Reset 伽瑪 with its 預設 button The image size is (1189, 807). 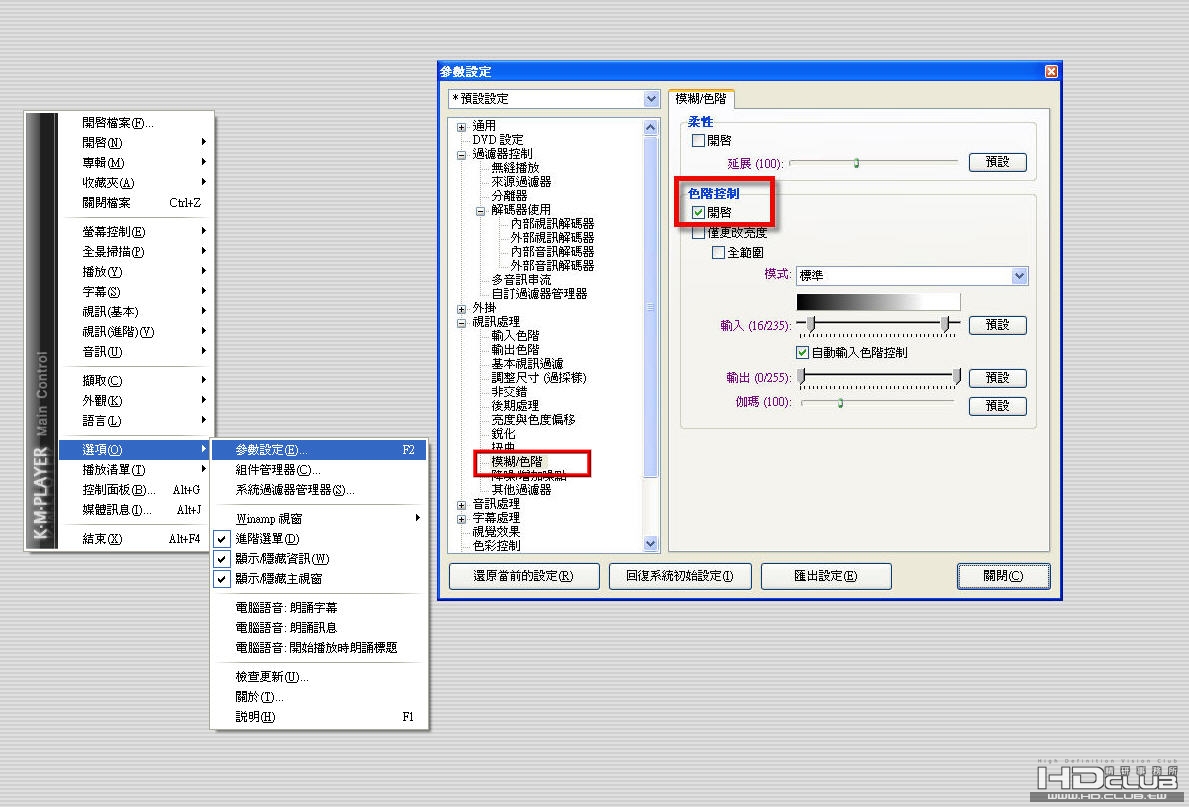[x=997, y=406]
